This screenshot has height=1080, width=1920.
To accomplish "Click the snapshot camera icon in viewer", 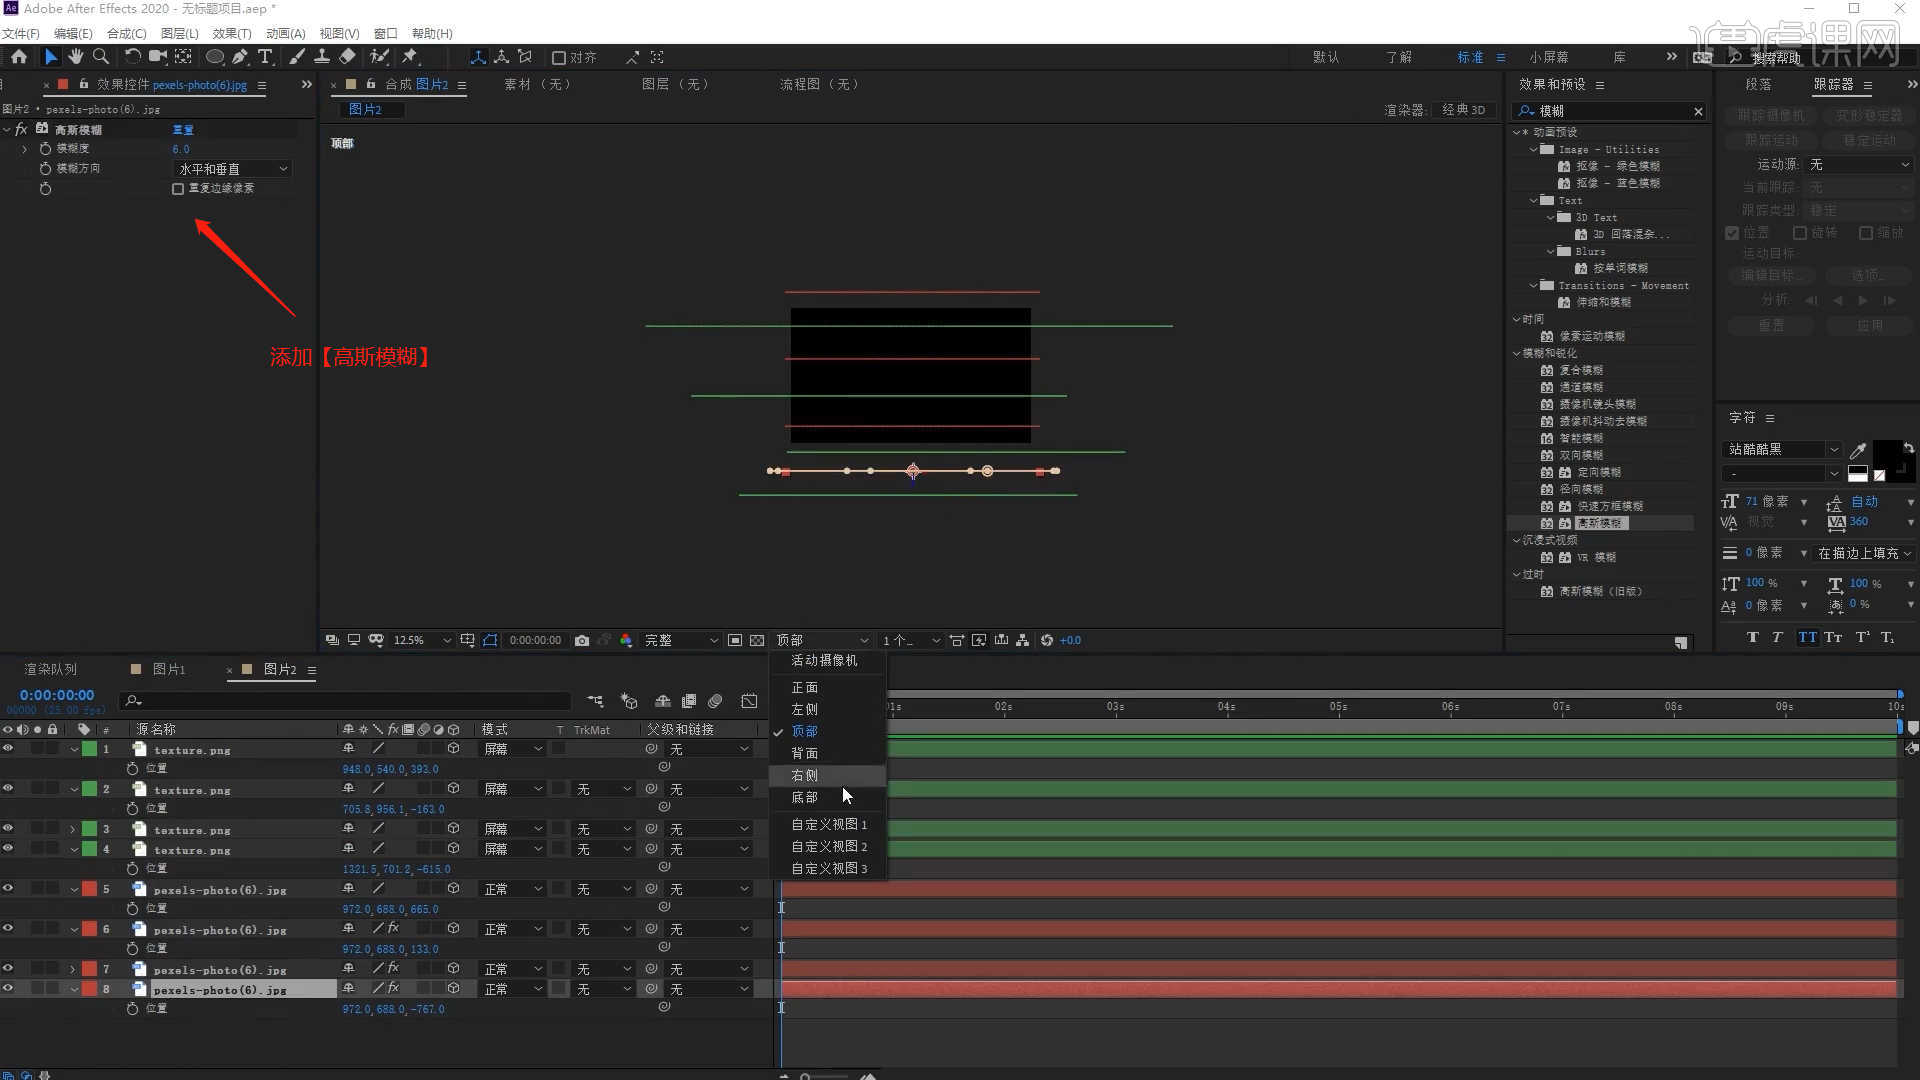I will point(582,640).
